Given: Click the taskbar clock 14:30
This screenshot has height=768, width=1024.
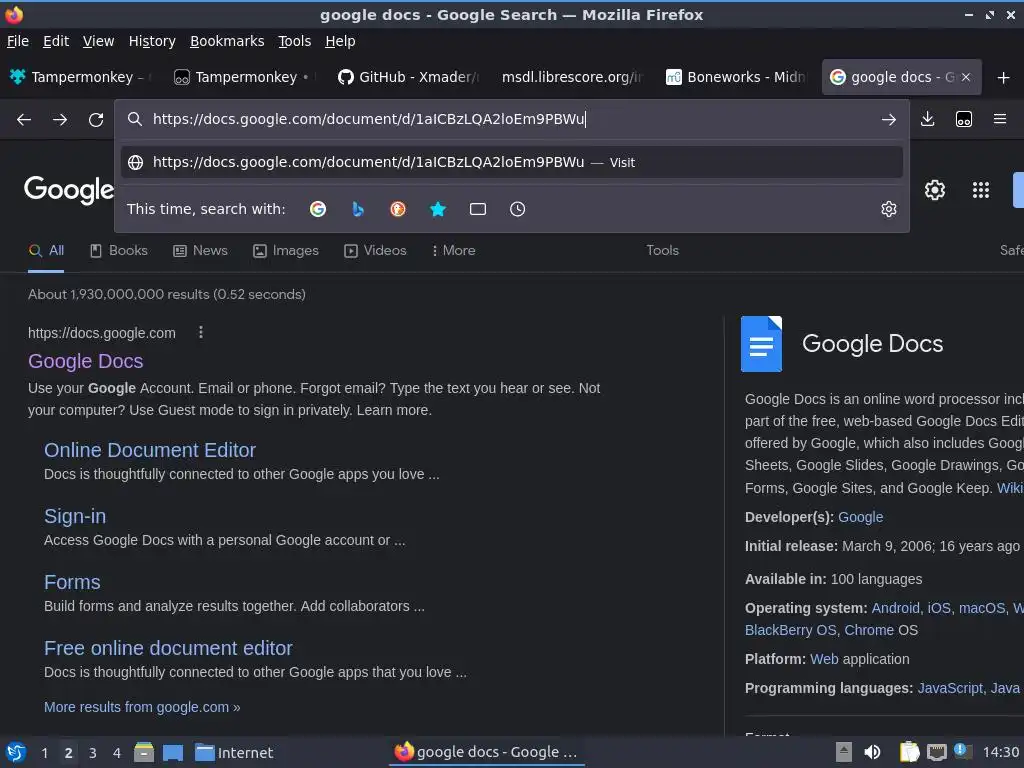Looking at the screenshot, I should (x=1000, y=752).
